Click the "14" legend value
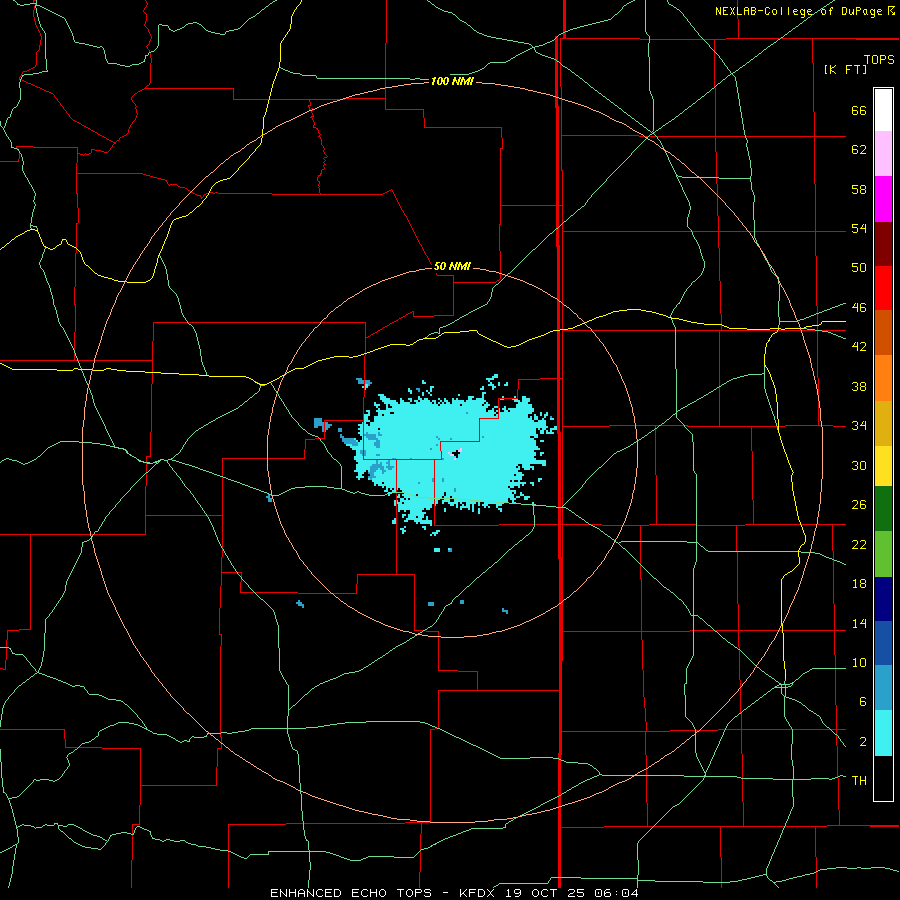900x900 pixels. (x=859, y=623)
